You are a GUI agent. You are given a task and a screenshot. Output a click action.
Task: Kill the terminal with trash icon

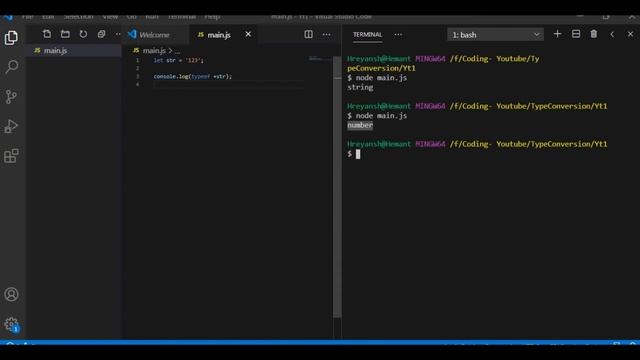(x=594, y=34)
